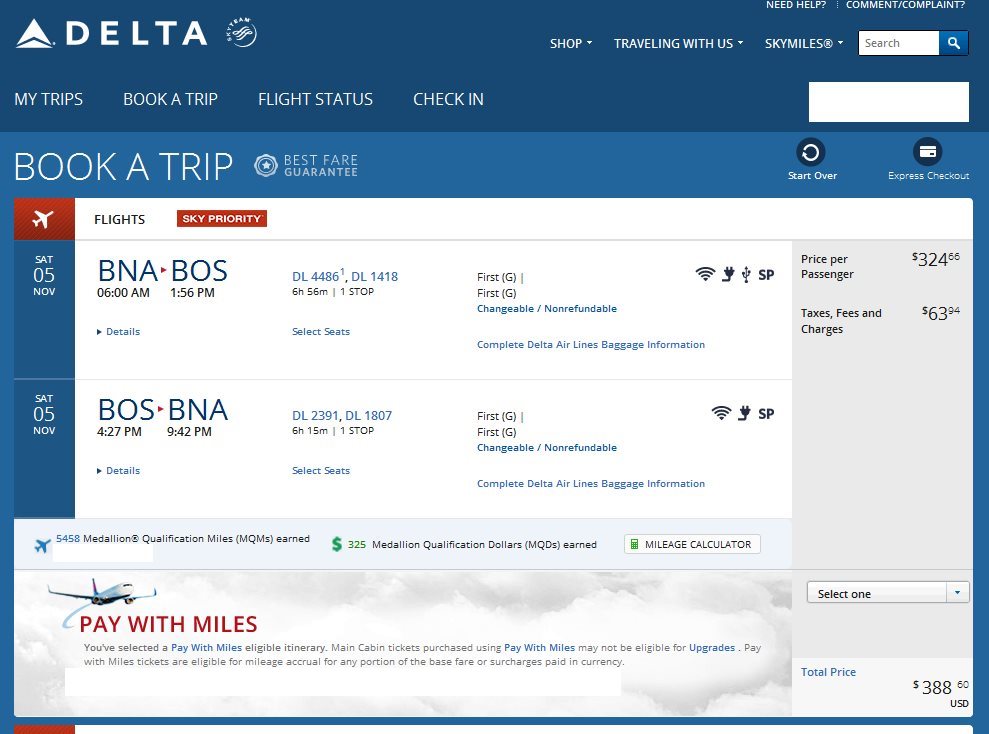Viewport: 989px width, 734px height.
Task: Click the search magnifying glass button
Action: tap(954, 43)
